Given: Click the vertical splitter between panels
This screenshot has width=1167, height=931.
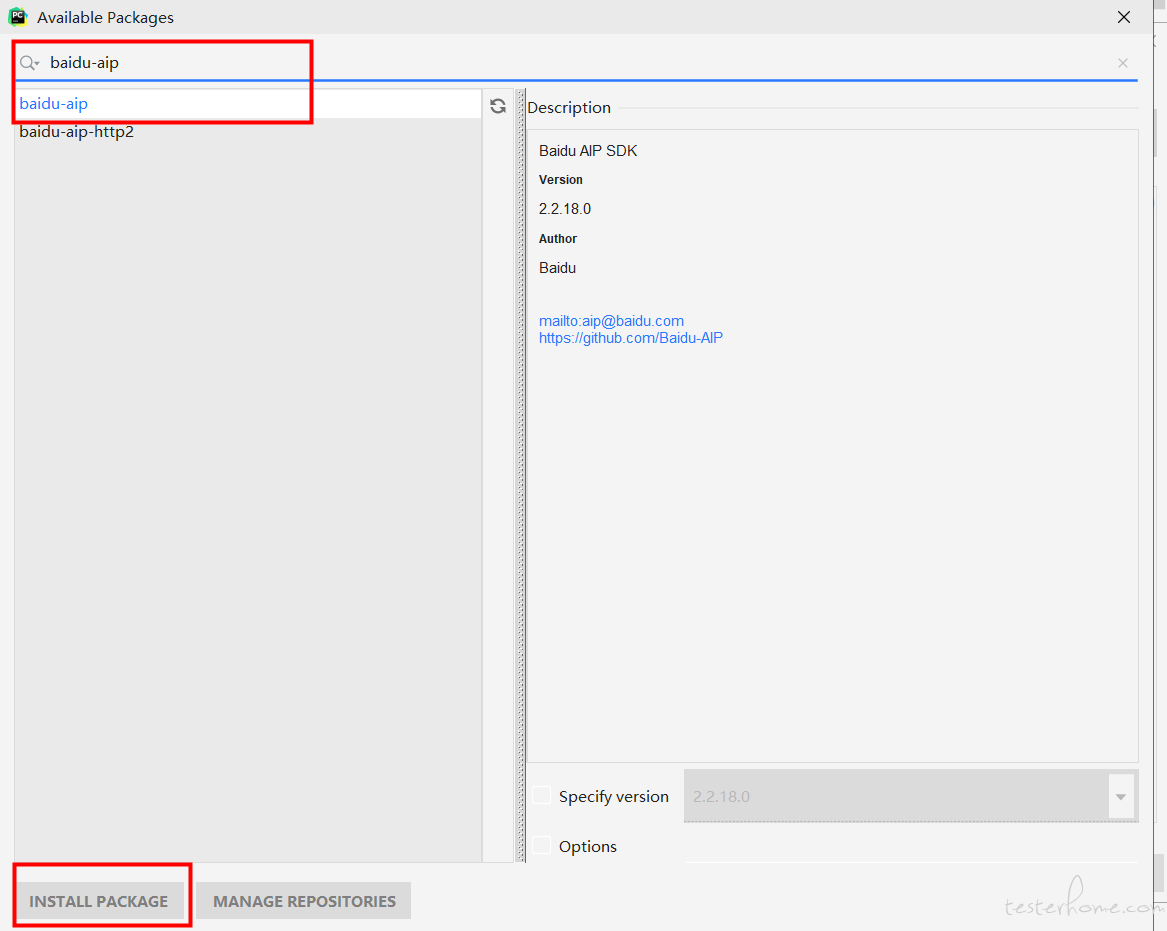Looking at the screenshot, I should coord(520,476).
